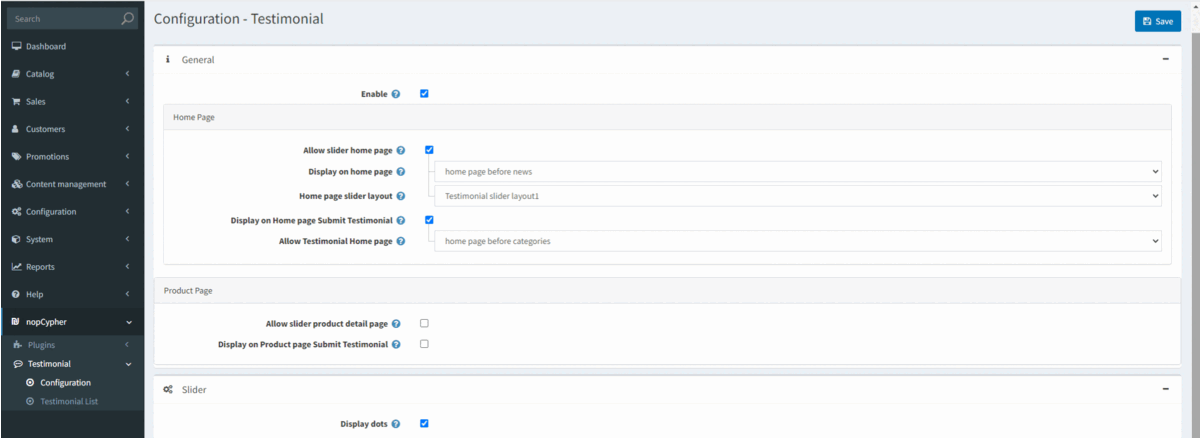Image resolution: width=1200 pixels, height=438 pixels.
Task: Click help icon beside Allow Testimonial Home page
Action: 401,242
